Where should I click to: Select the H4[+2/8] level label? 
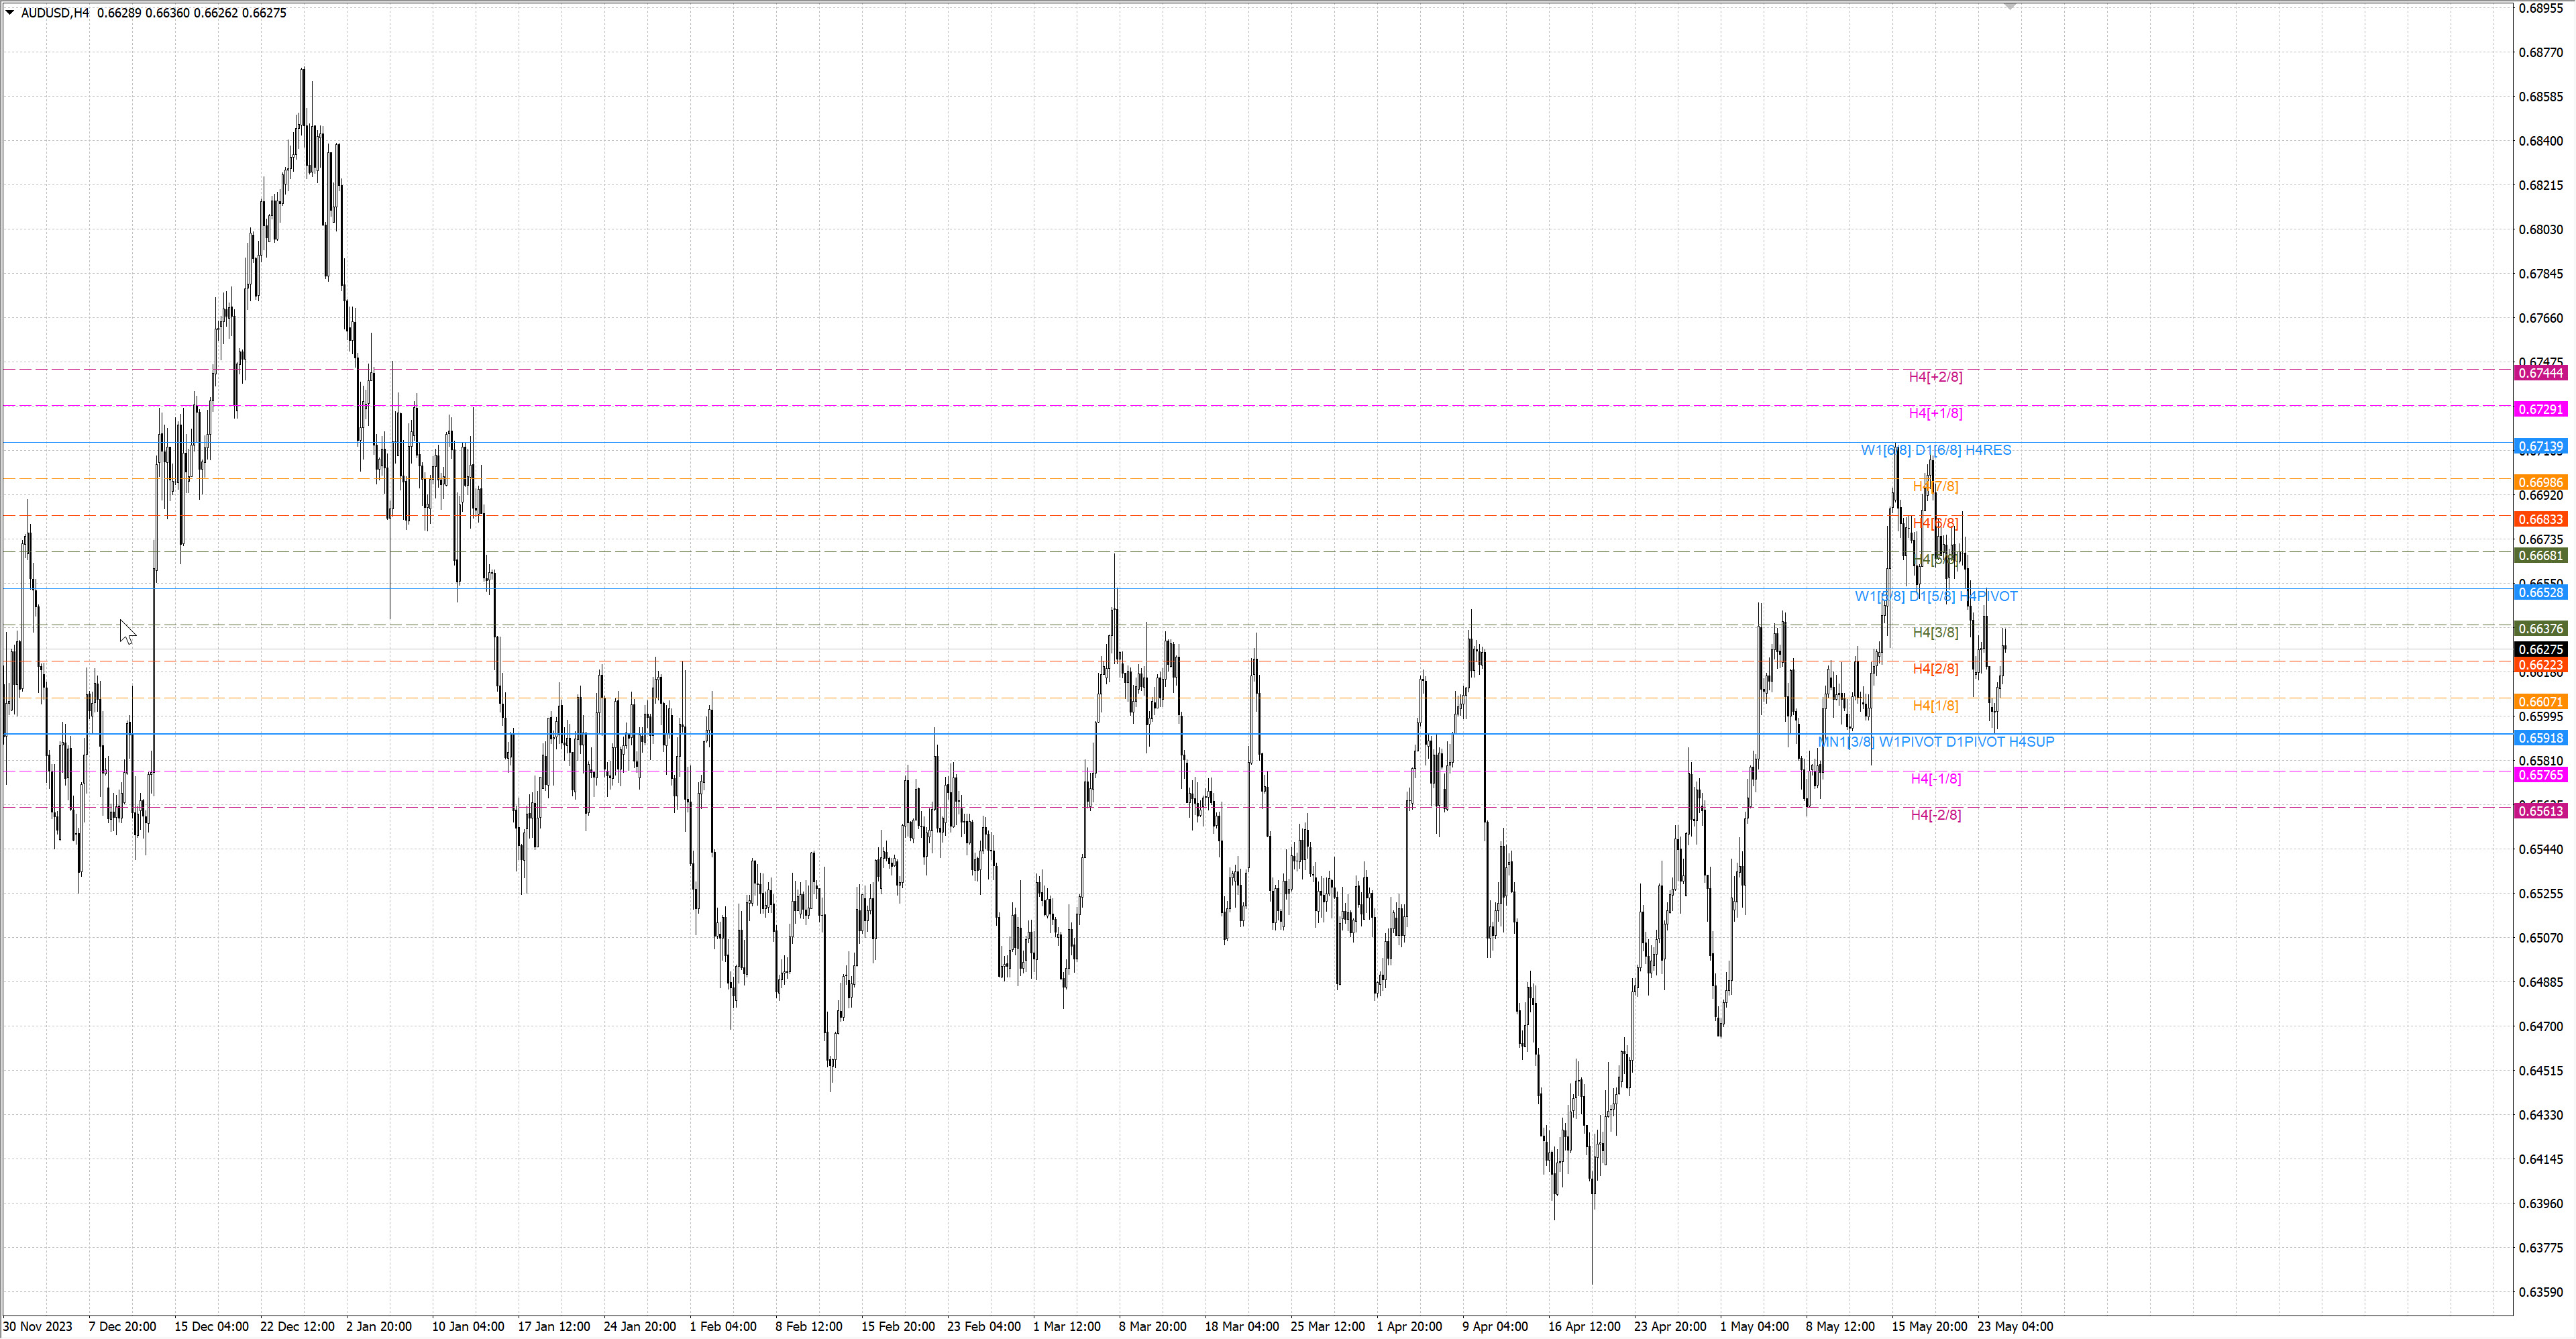[1935, 377]
